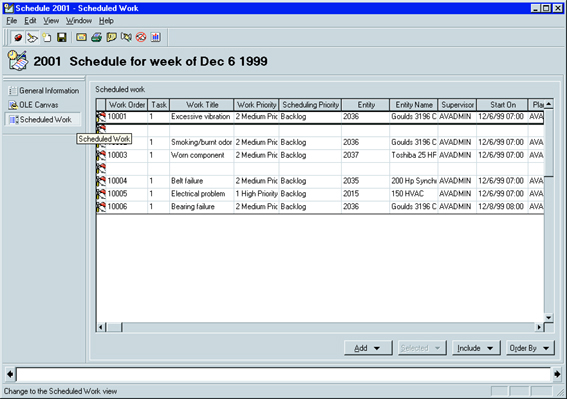567x399 pixels.
Task: Switch to the OLE Canvas view
Action: [34, 105]
